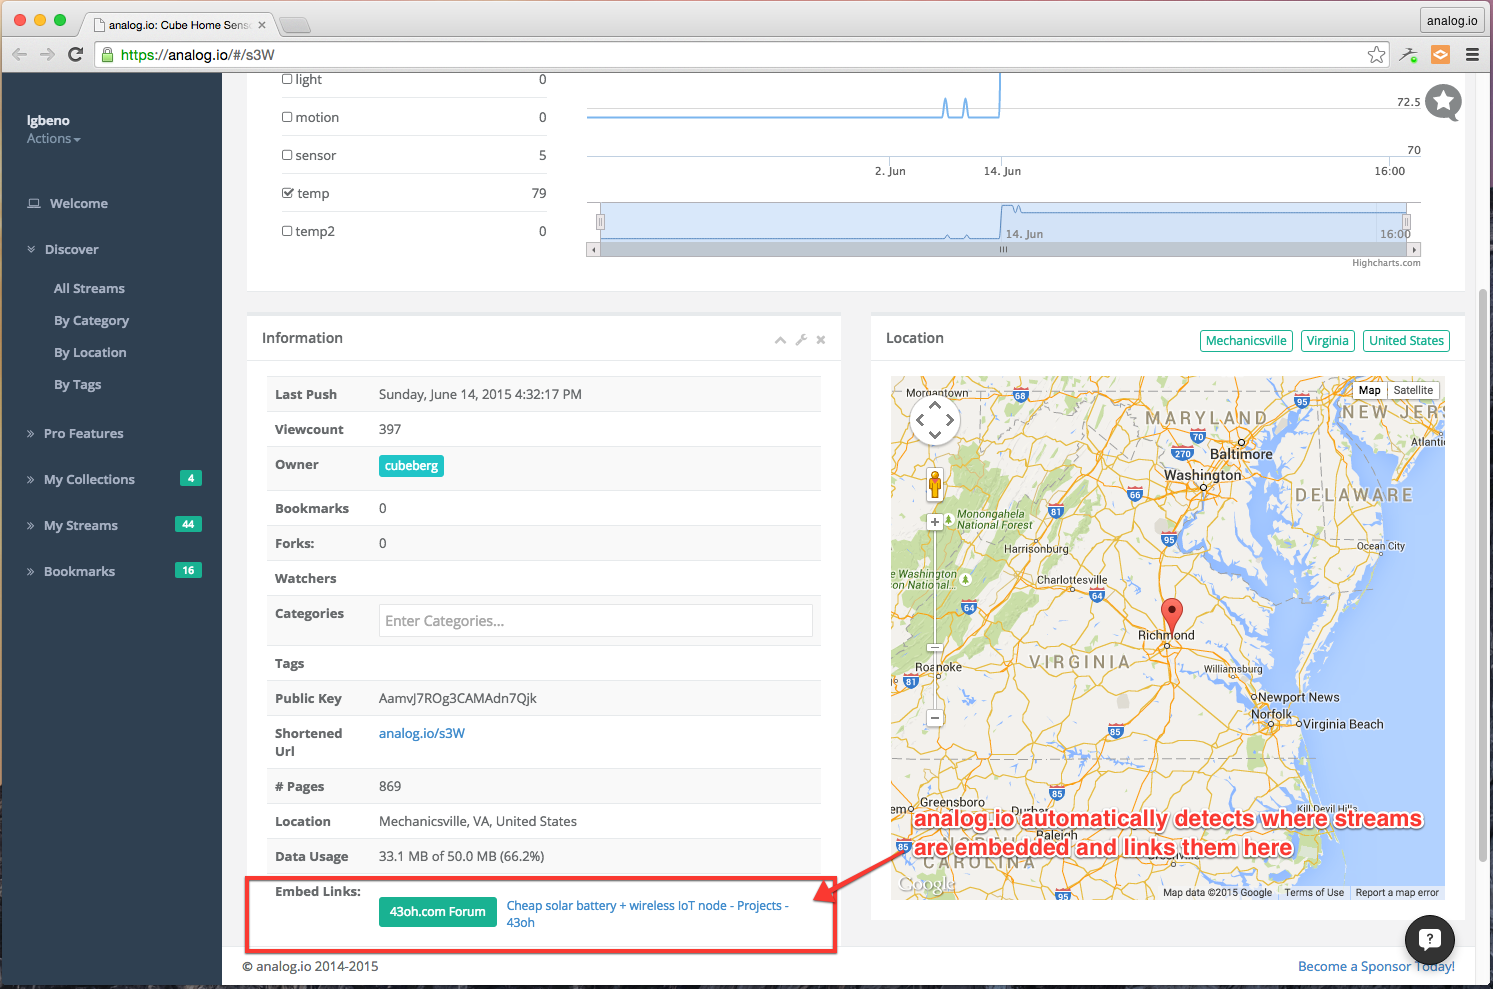1493x989 pixels.
Task: Pan the map up with the top arrow
Action: [935, 406]
